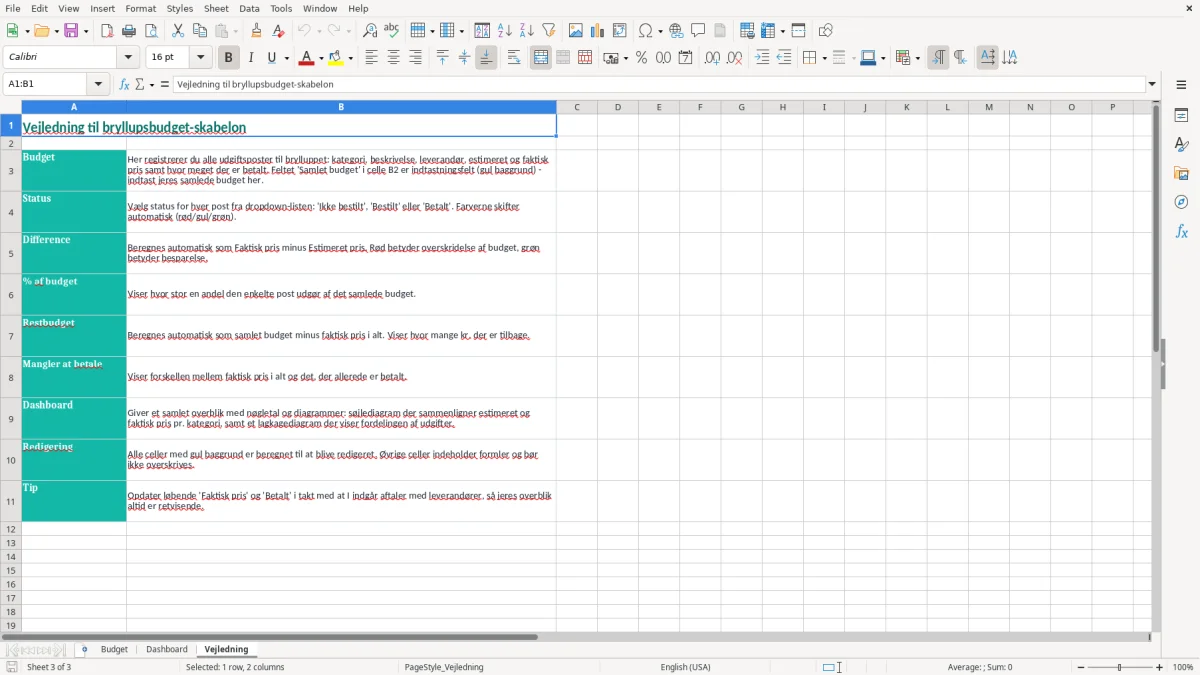
Task: Toggle Bold formatting
Action: [229, 58]
